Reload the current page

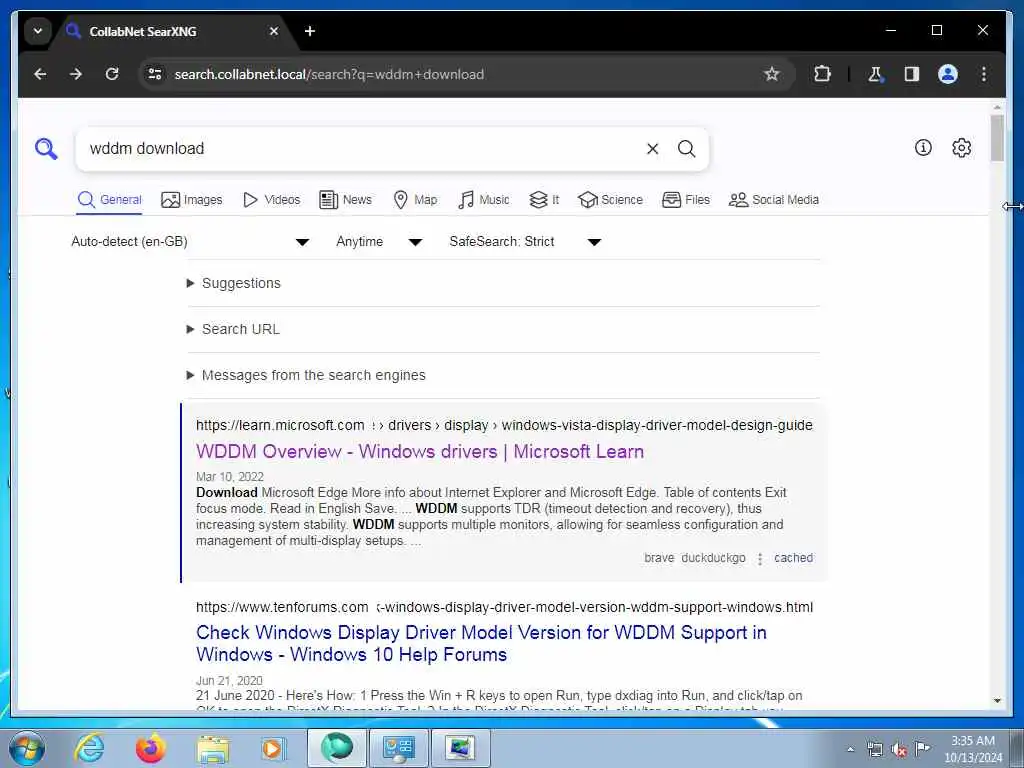[x=112, y=74]
